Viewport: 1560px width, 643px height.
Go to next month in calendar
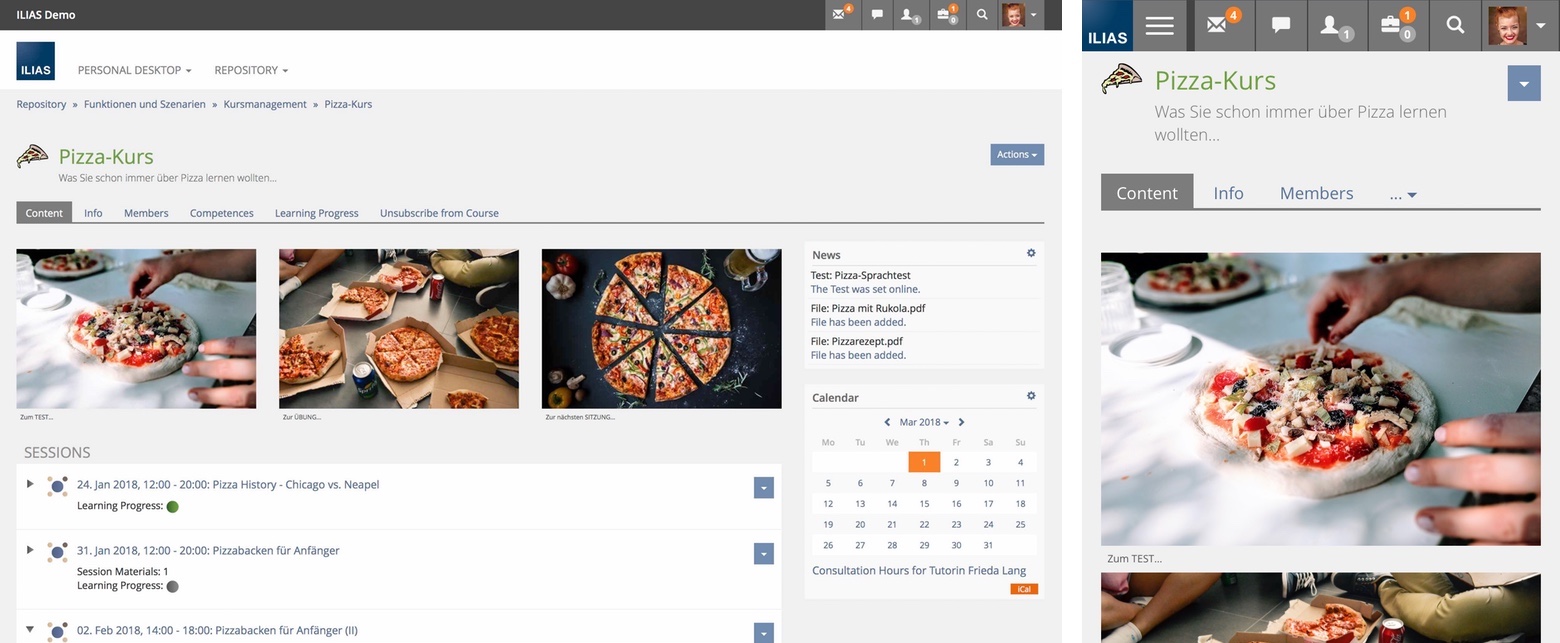[962, 422]
